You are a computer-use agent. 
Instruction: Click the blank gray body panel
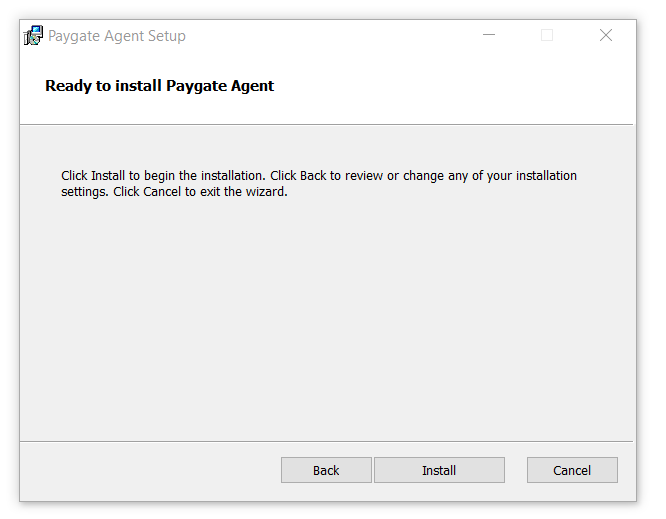coord(326,319)
